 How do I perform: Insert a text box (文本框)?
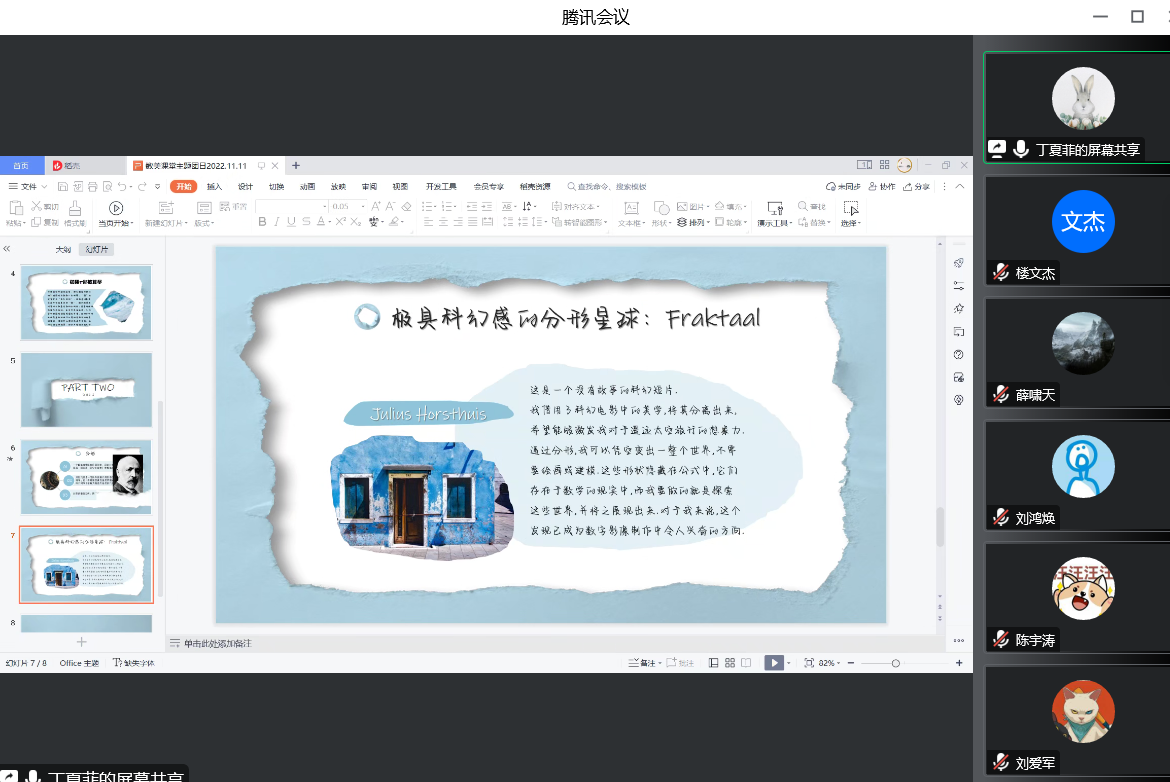pyautogui.click(x=630, y=208)
